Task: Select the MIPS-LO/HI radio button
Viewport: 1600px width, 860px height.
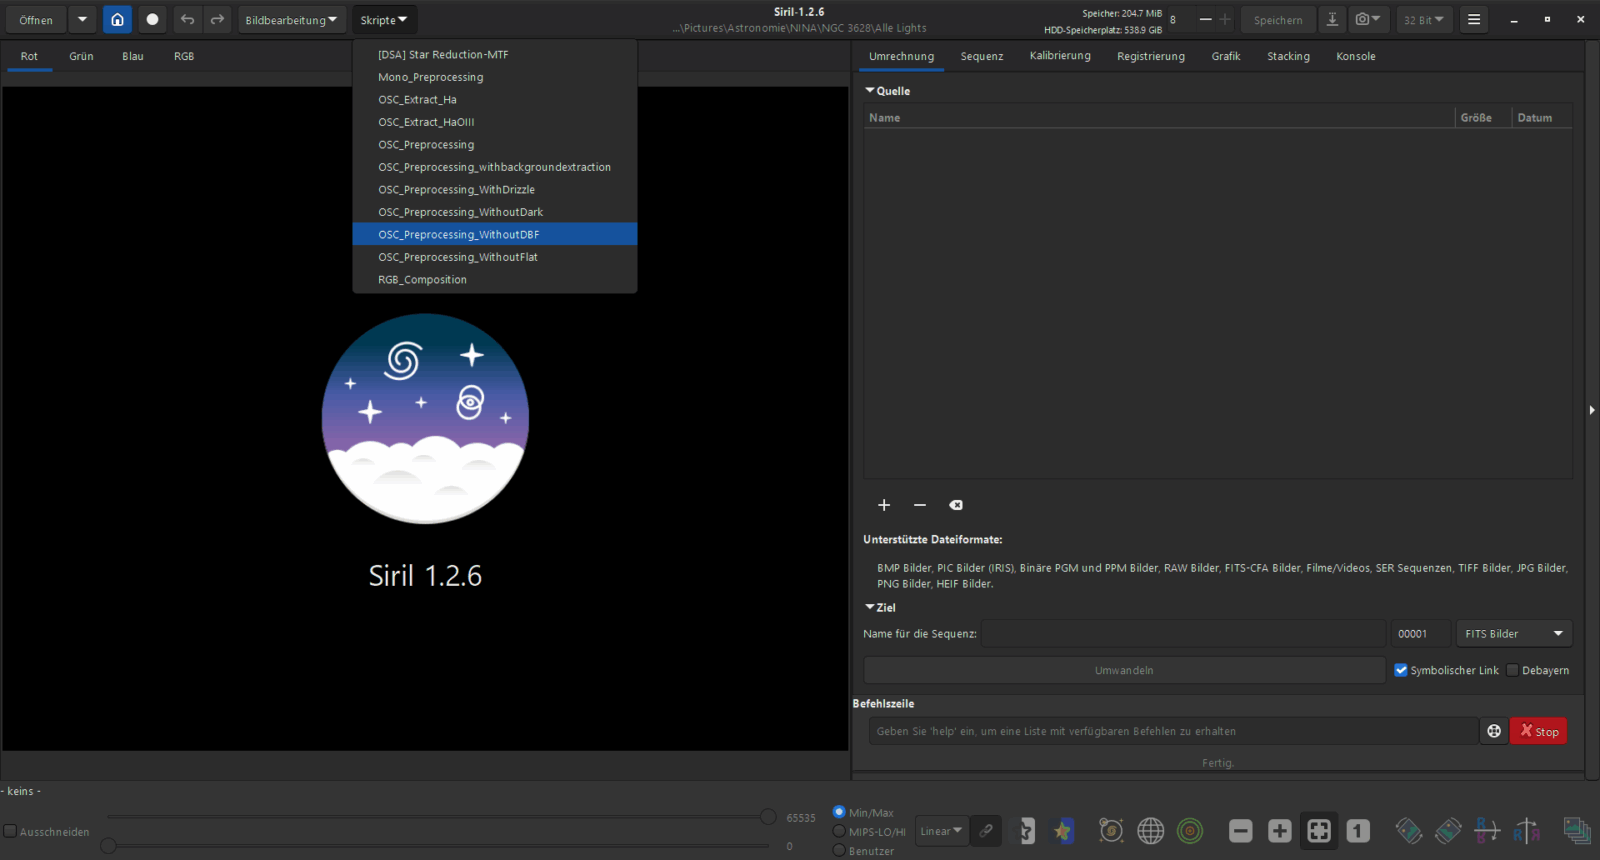Action: coord(839,831)
